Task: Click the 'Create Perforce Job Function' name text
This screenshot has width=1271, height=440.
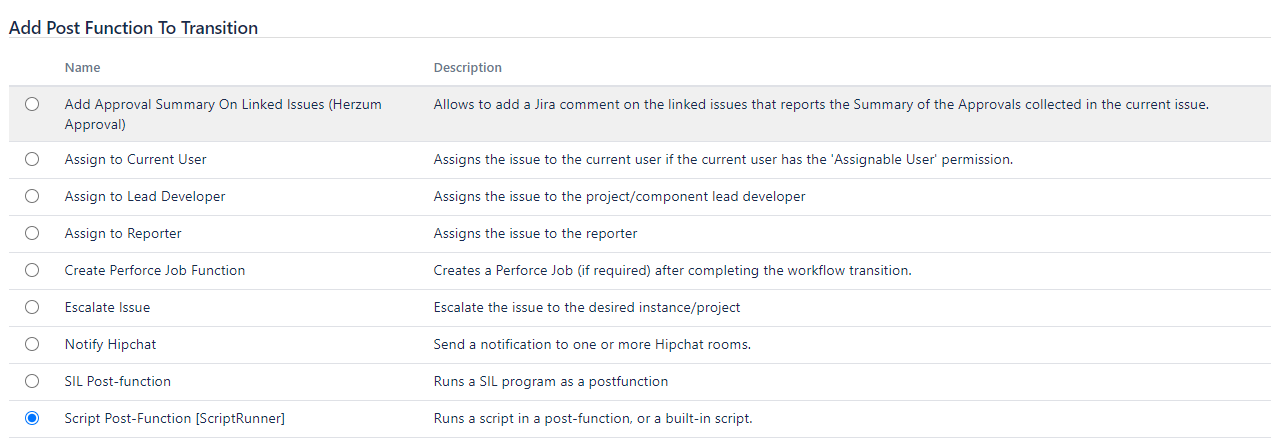Action: pyautogui.click(x=154, y=270)
